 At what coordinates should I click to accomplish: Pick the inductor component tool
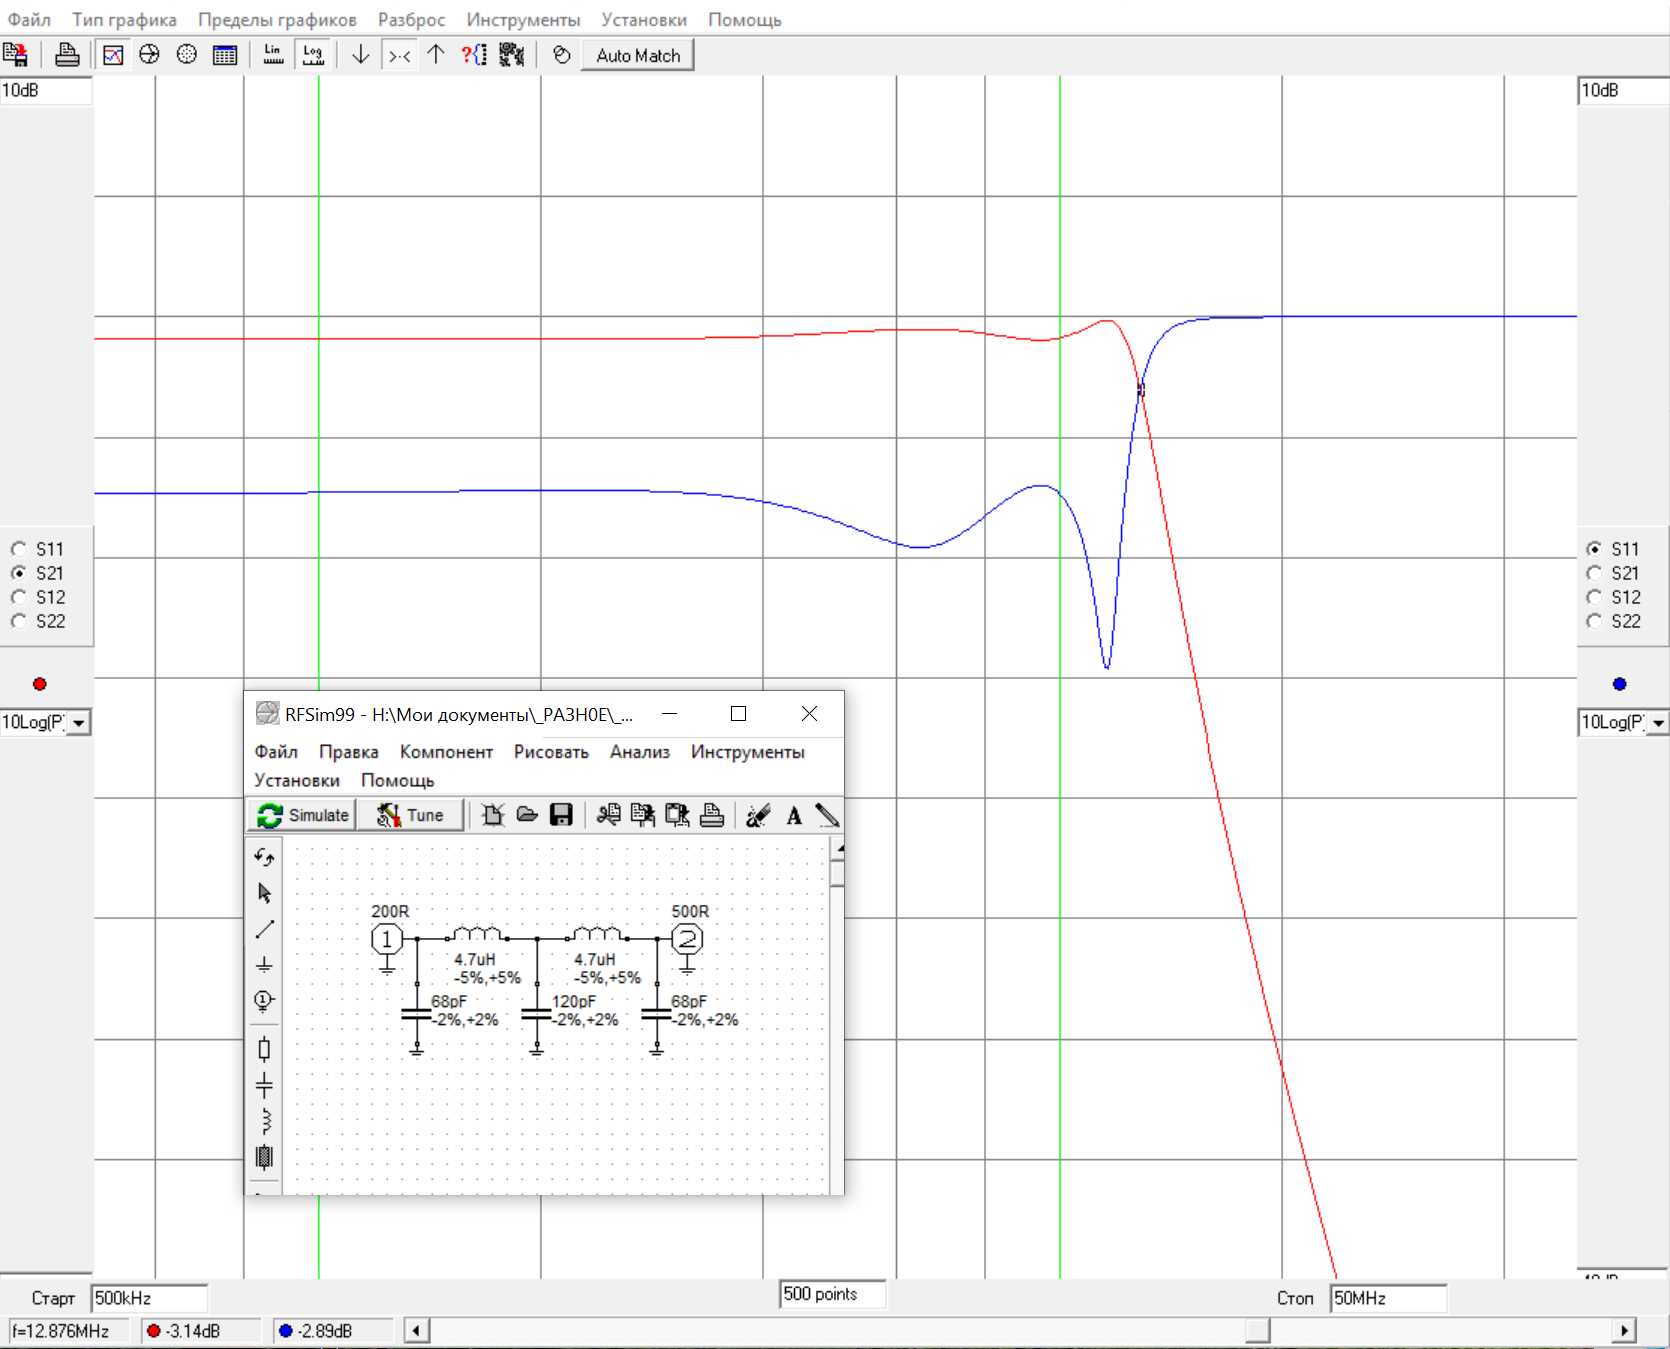tap(264, 1121)
